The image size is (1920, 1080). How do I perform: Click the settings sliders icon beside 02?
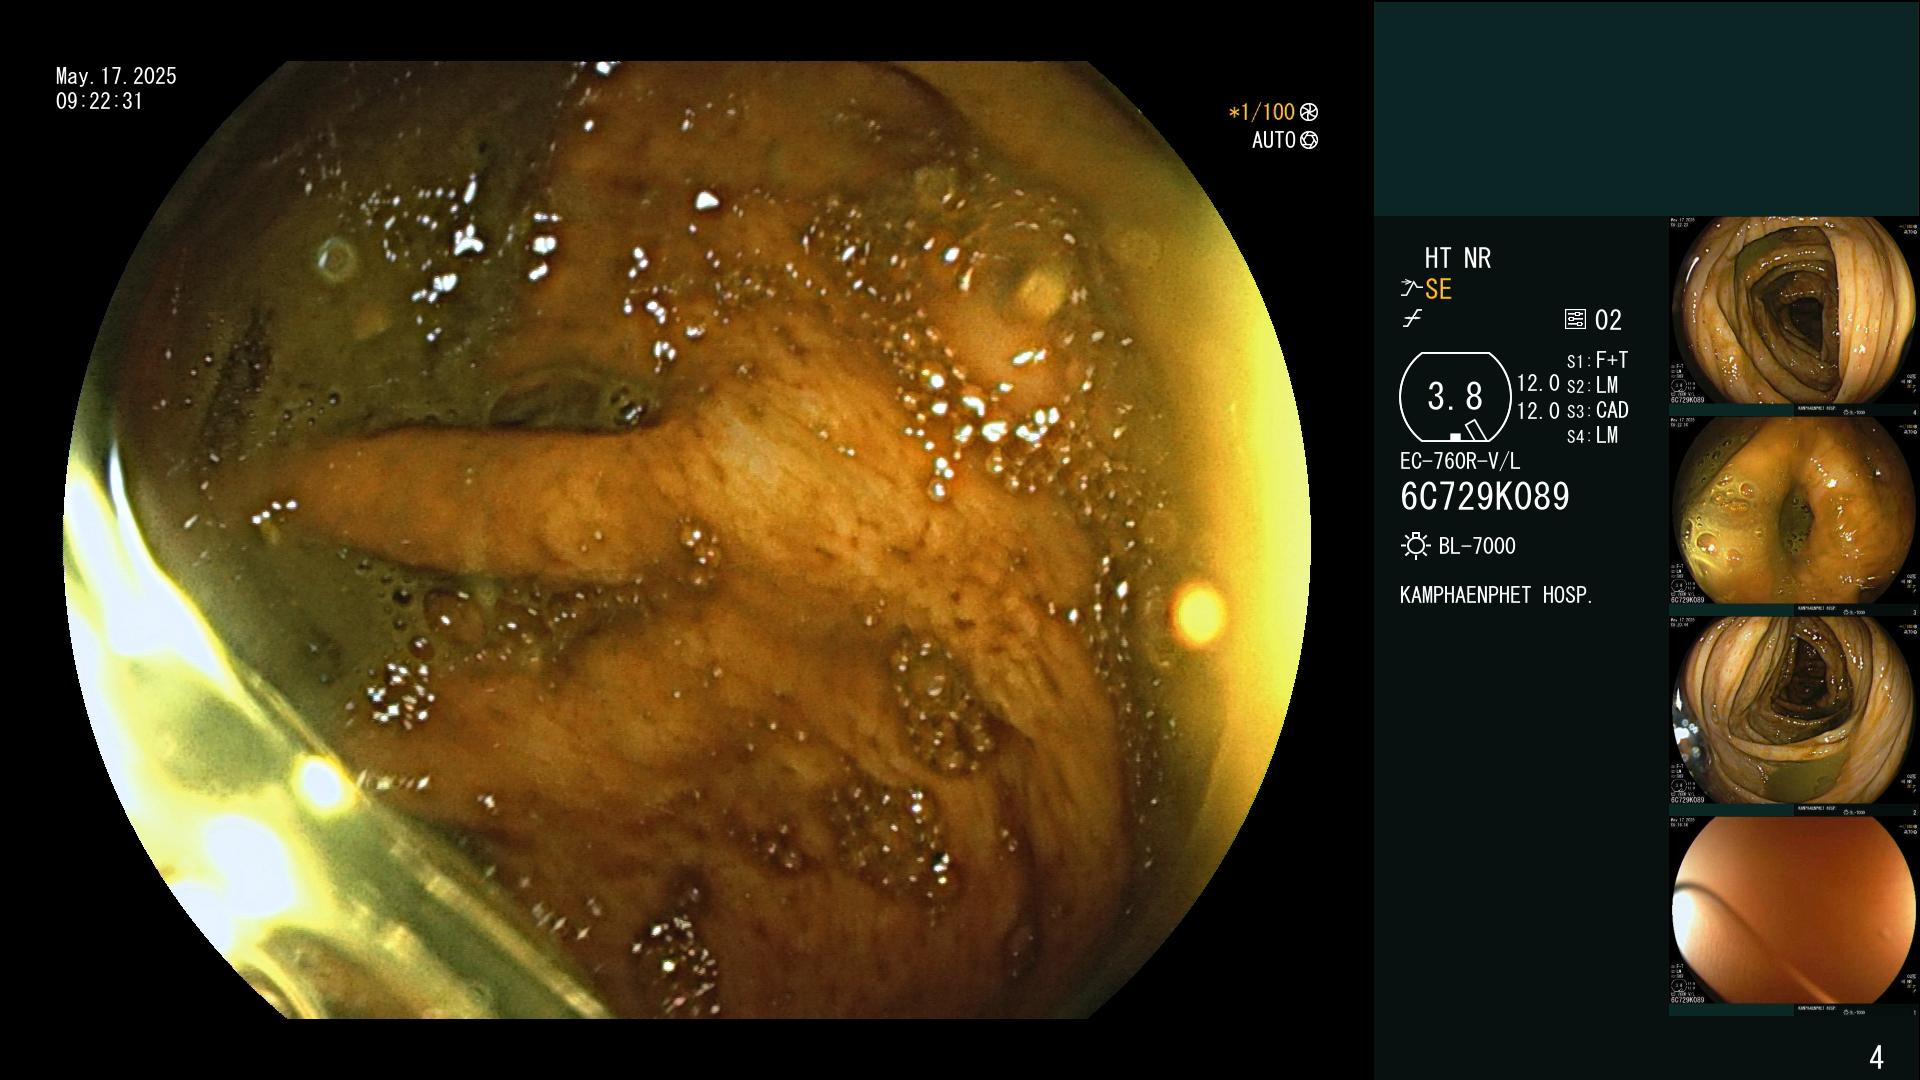[1575, 320]
